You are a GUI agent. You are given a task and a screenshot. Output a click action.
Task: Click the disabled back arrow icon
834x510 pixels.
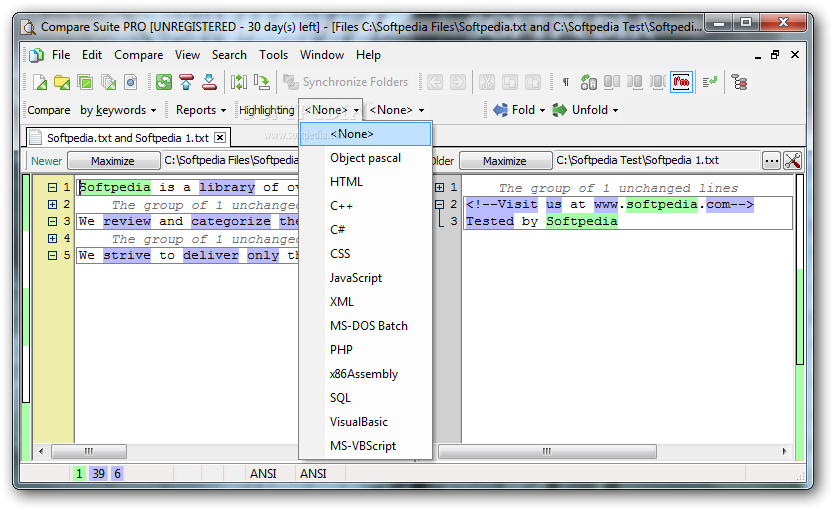435,82
